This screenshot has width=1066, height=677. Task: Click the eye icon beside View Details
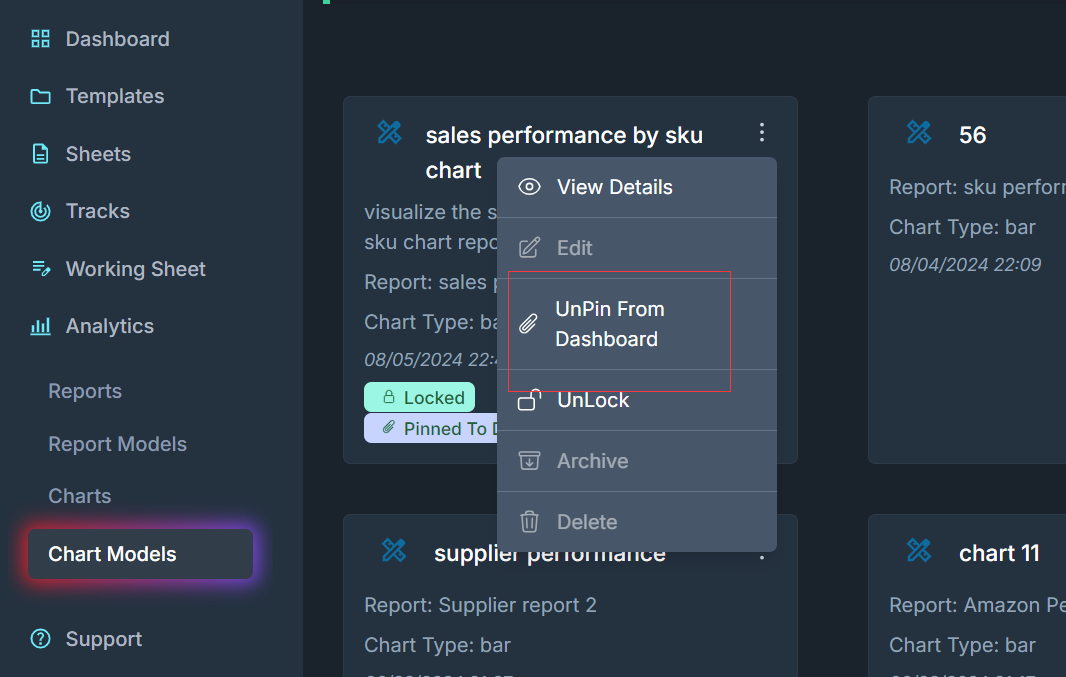[530, 187]
